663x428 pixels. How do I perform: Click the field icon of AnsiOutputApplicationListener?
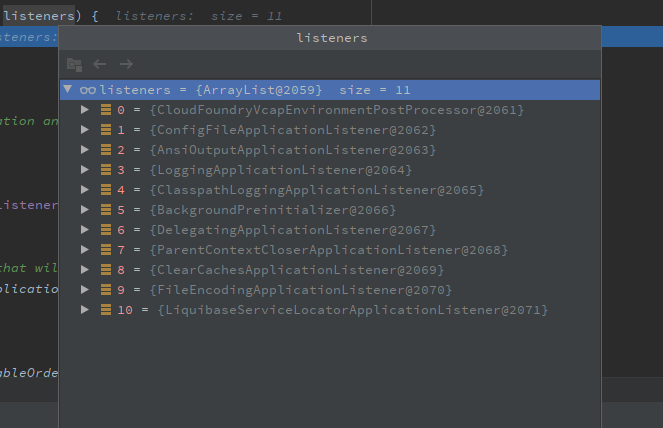pos(106,150)
